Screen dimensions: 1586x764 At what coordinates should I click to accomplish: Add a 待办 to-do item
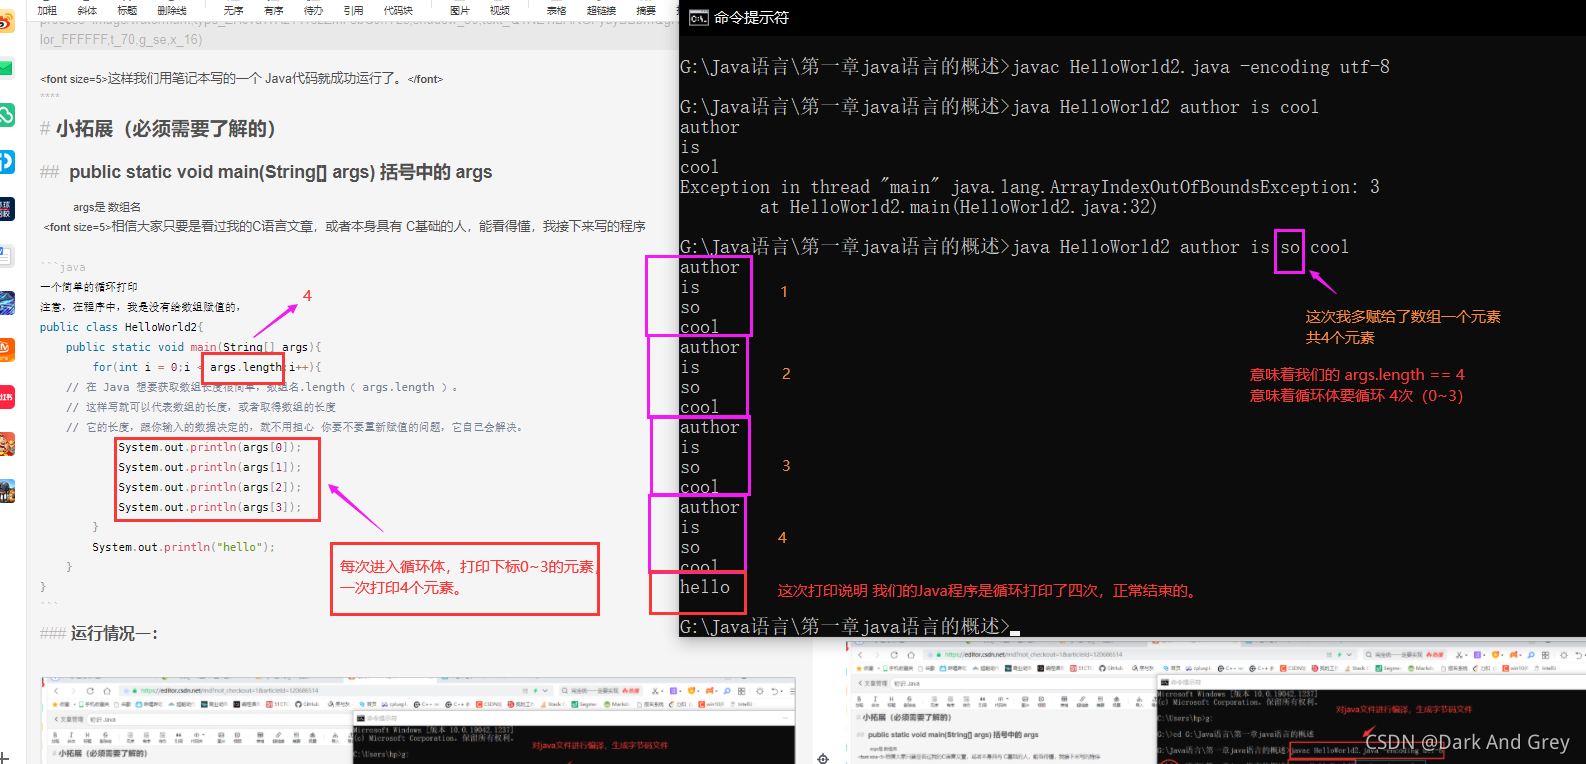click(x=314, y=10)
